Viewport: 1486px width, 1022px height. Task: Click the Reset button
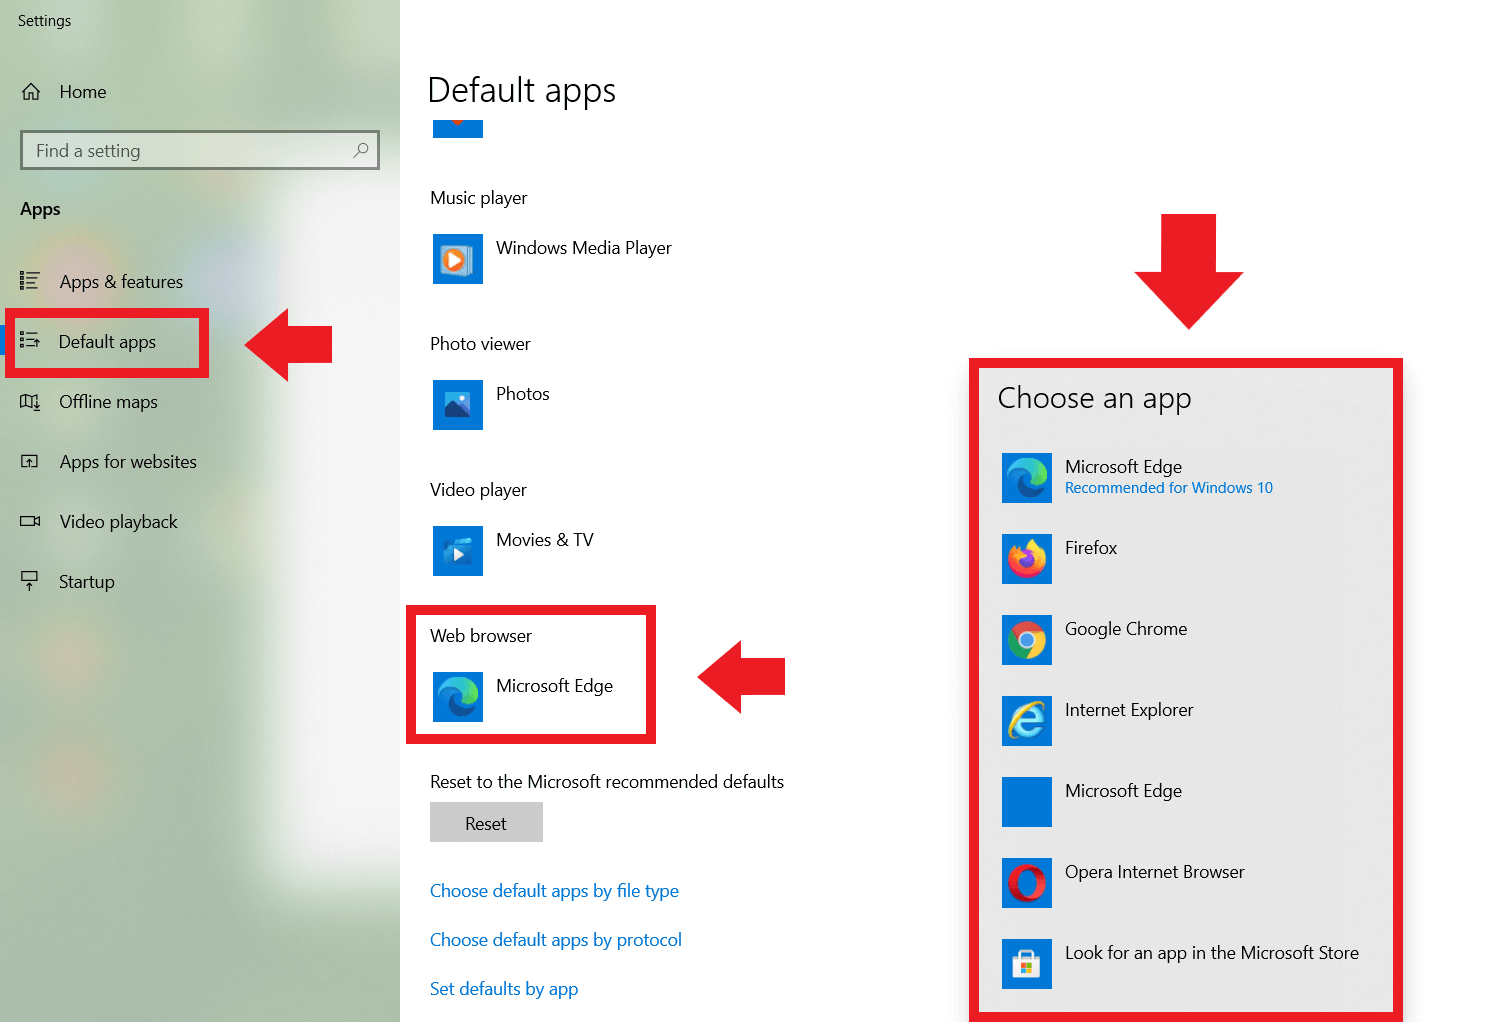pyautogui.click(x=486, y=822)
